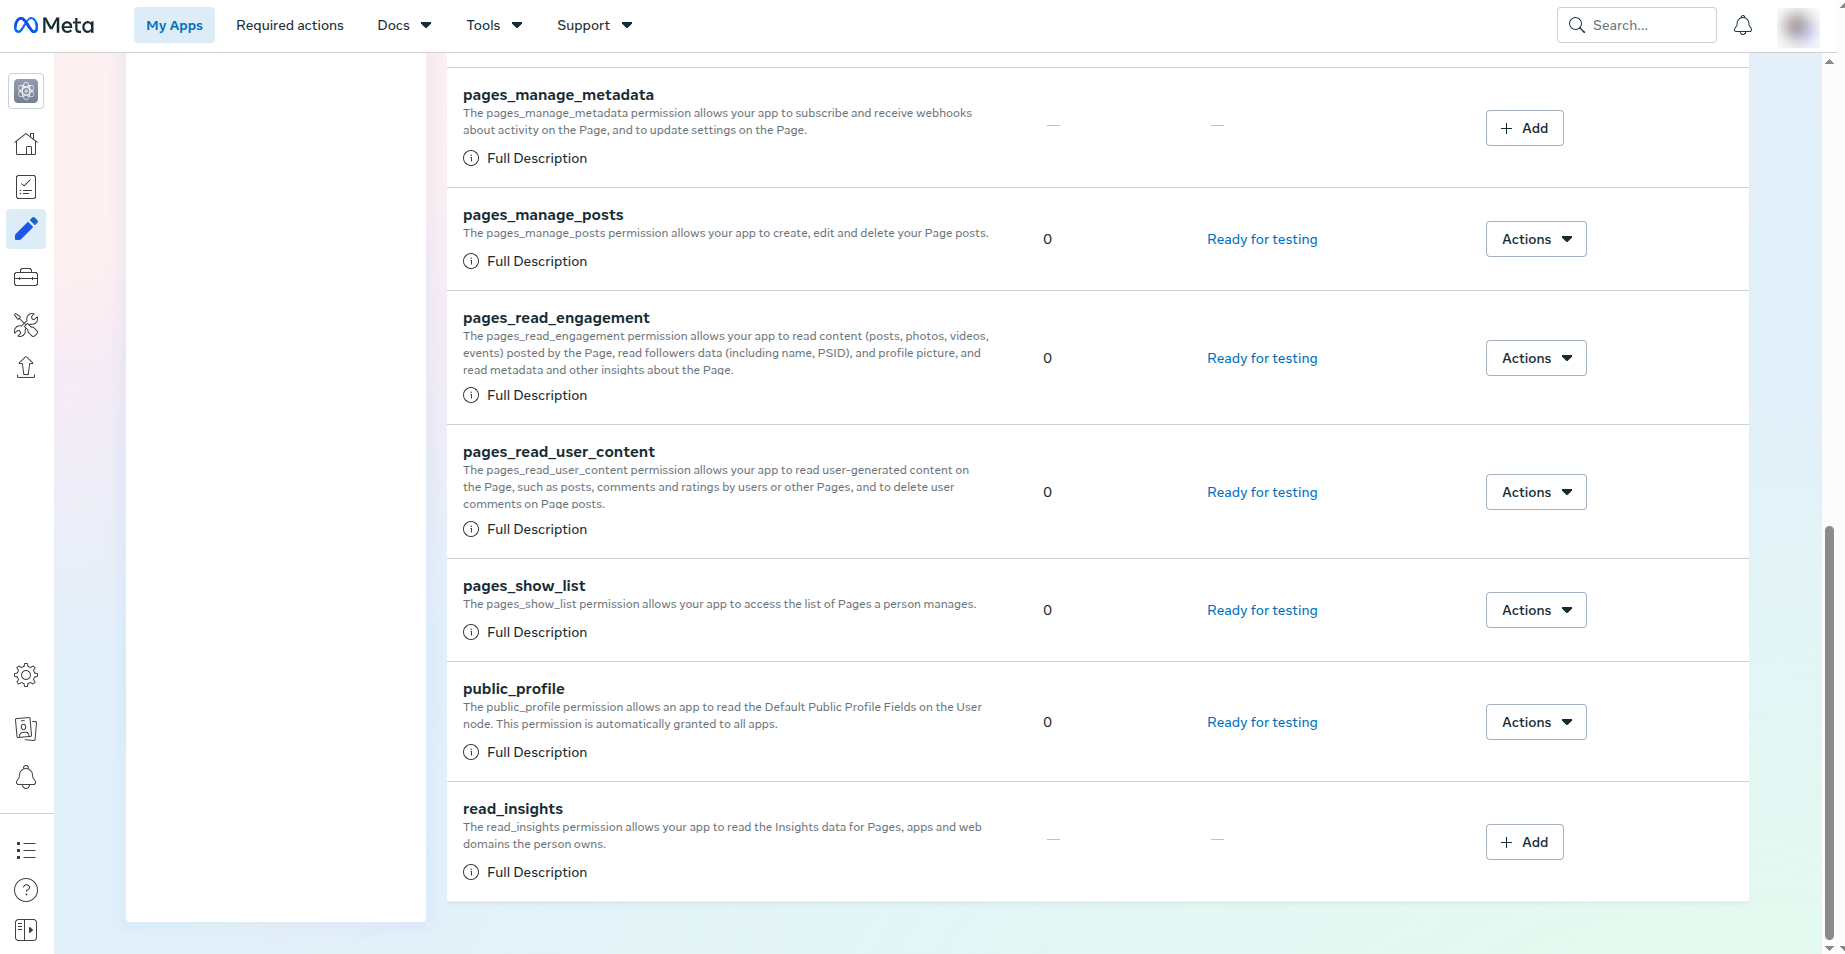Open Actions dropdown for pages_read_engagement
Viewport: 1845px width, 954px height.
(x=1536, y=358)
